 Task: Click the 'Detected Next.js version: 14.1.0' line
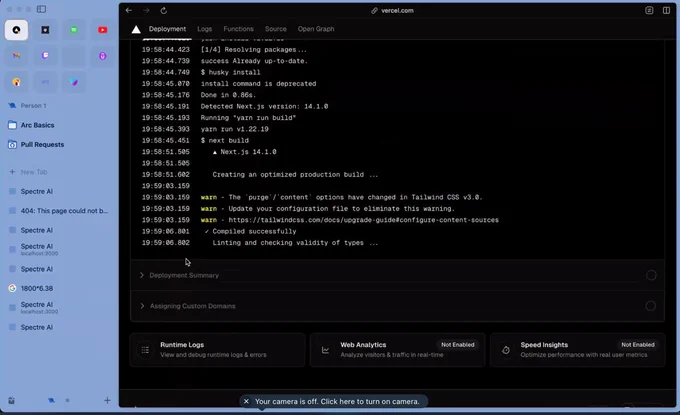tap(264, 107)
